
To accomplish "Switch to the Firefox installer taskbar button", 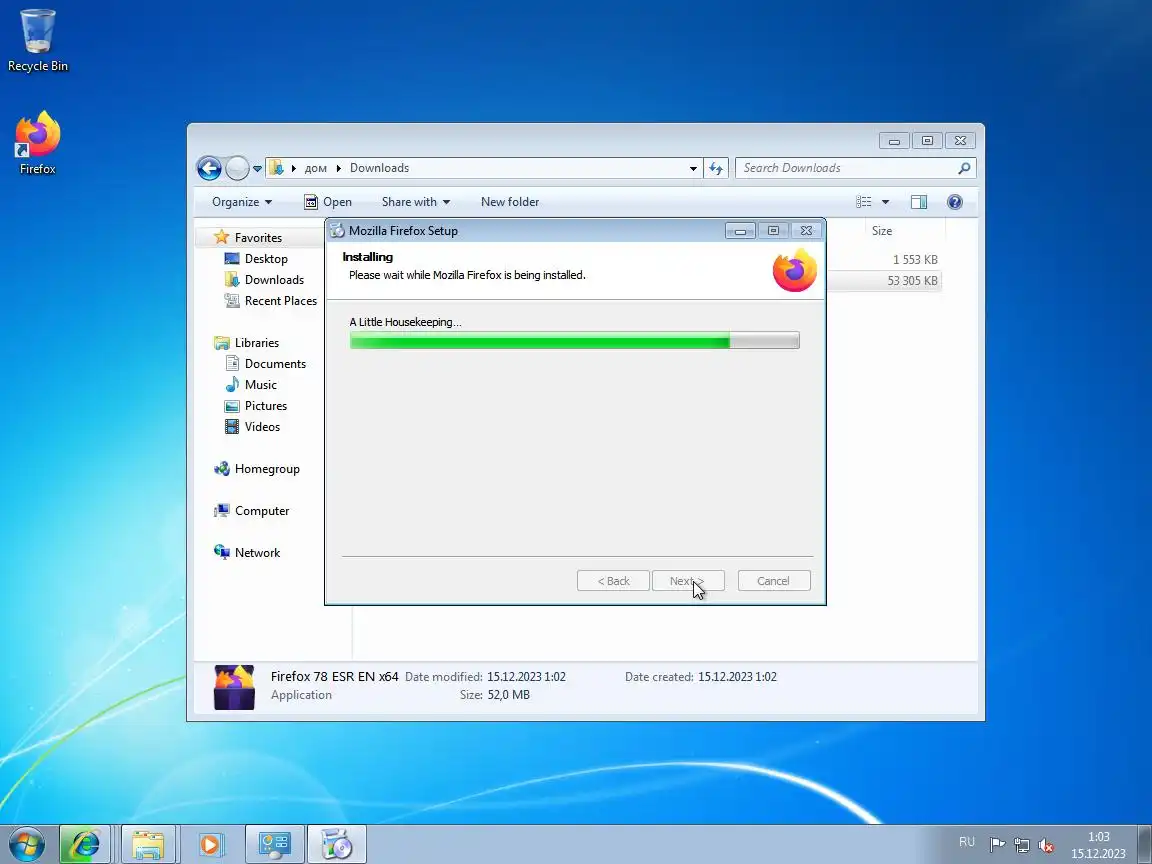I will (x=336, y=844).
